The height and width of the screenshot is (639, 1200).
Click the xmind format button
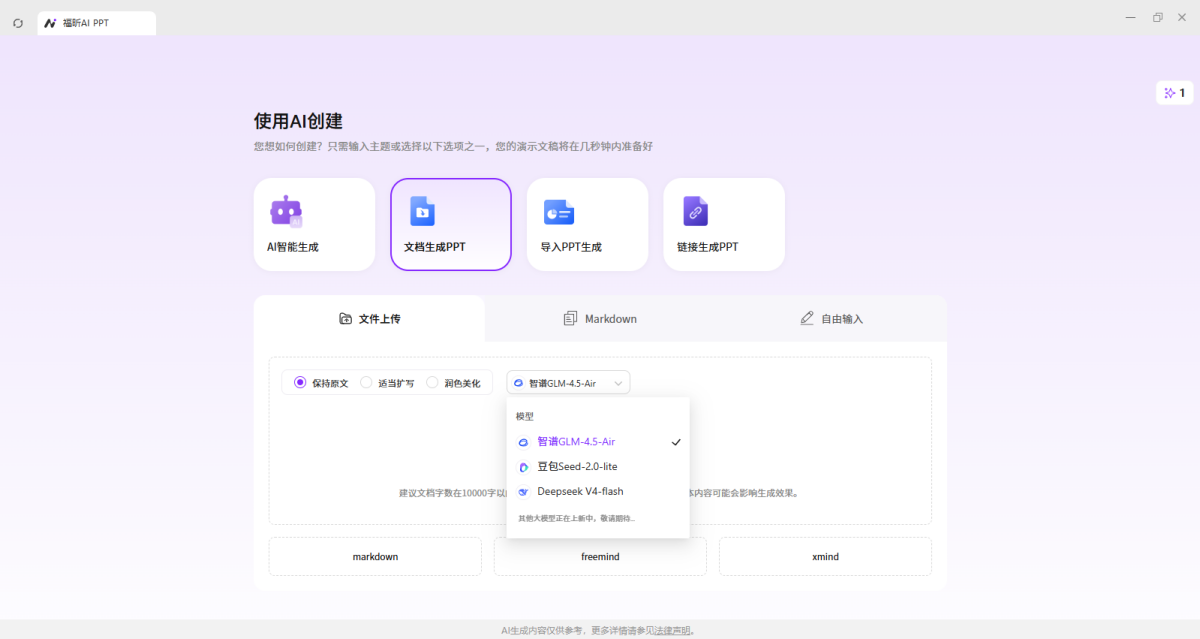coord(825,557)
